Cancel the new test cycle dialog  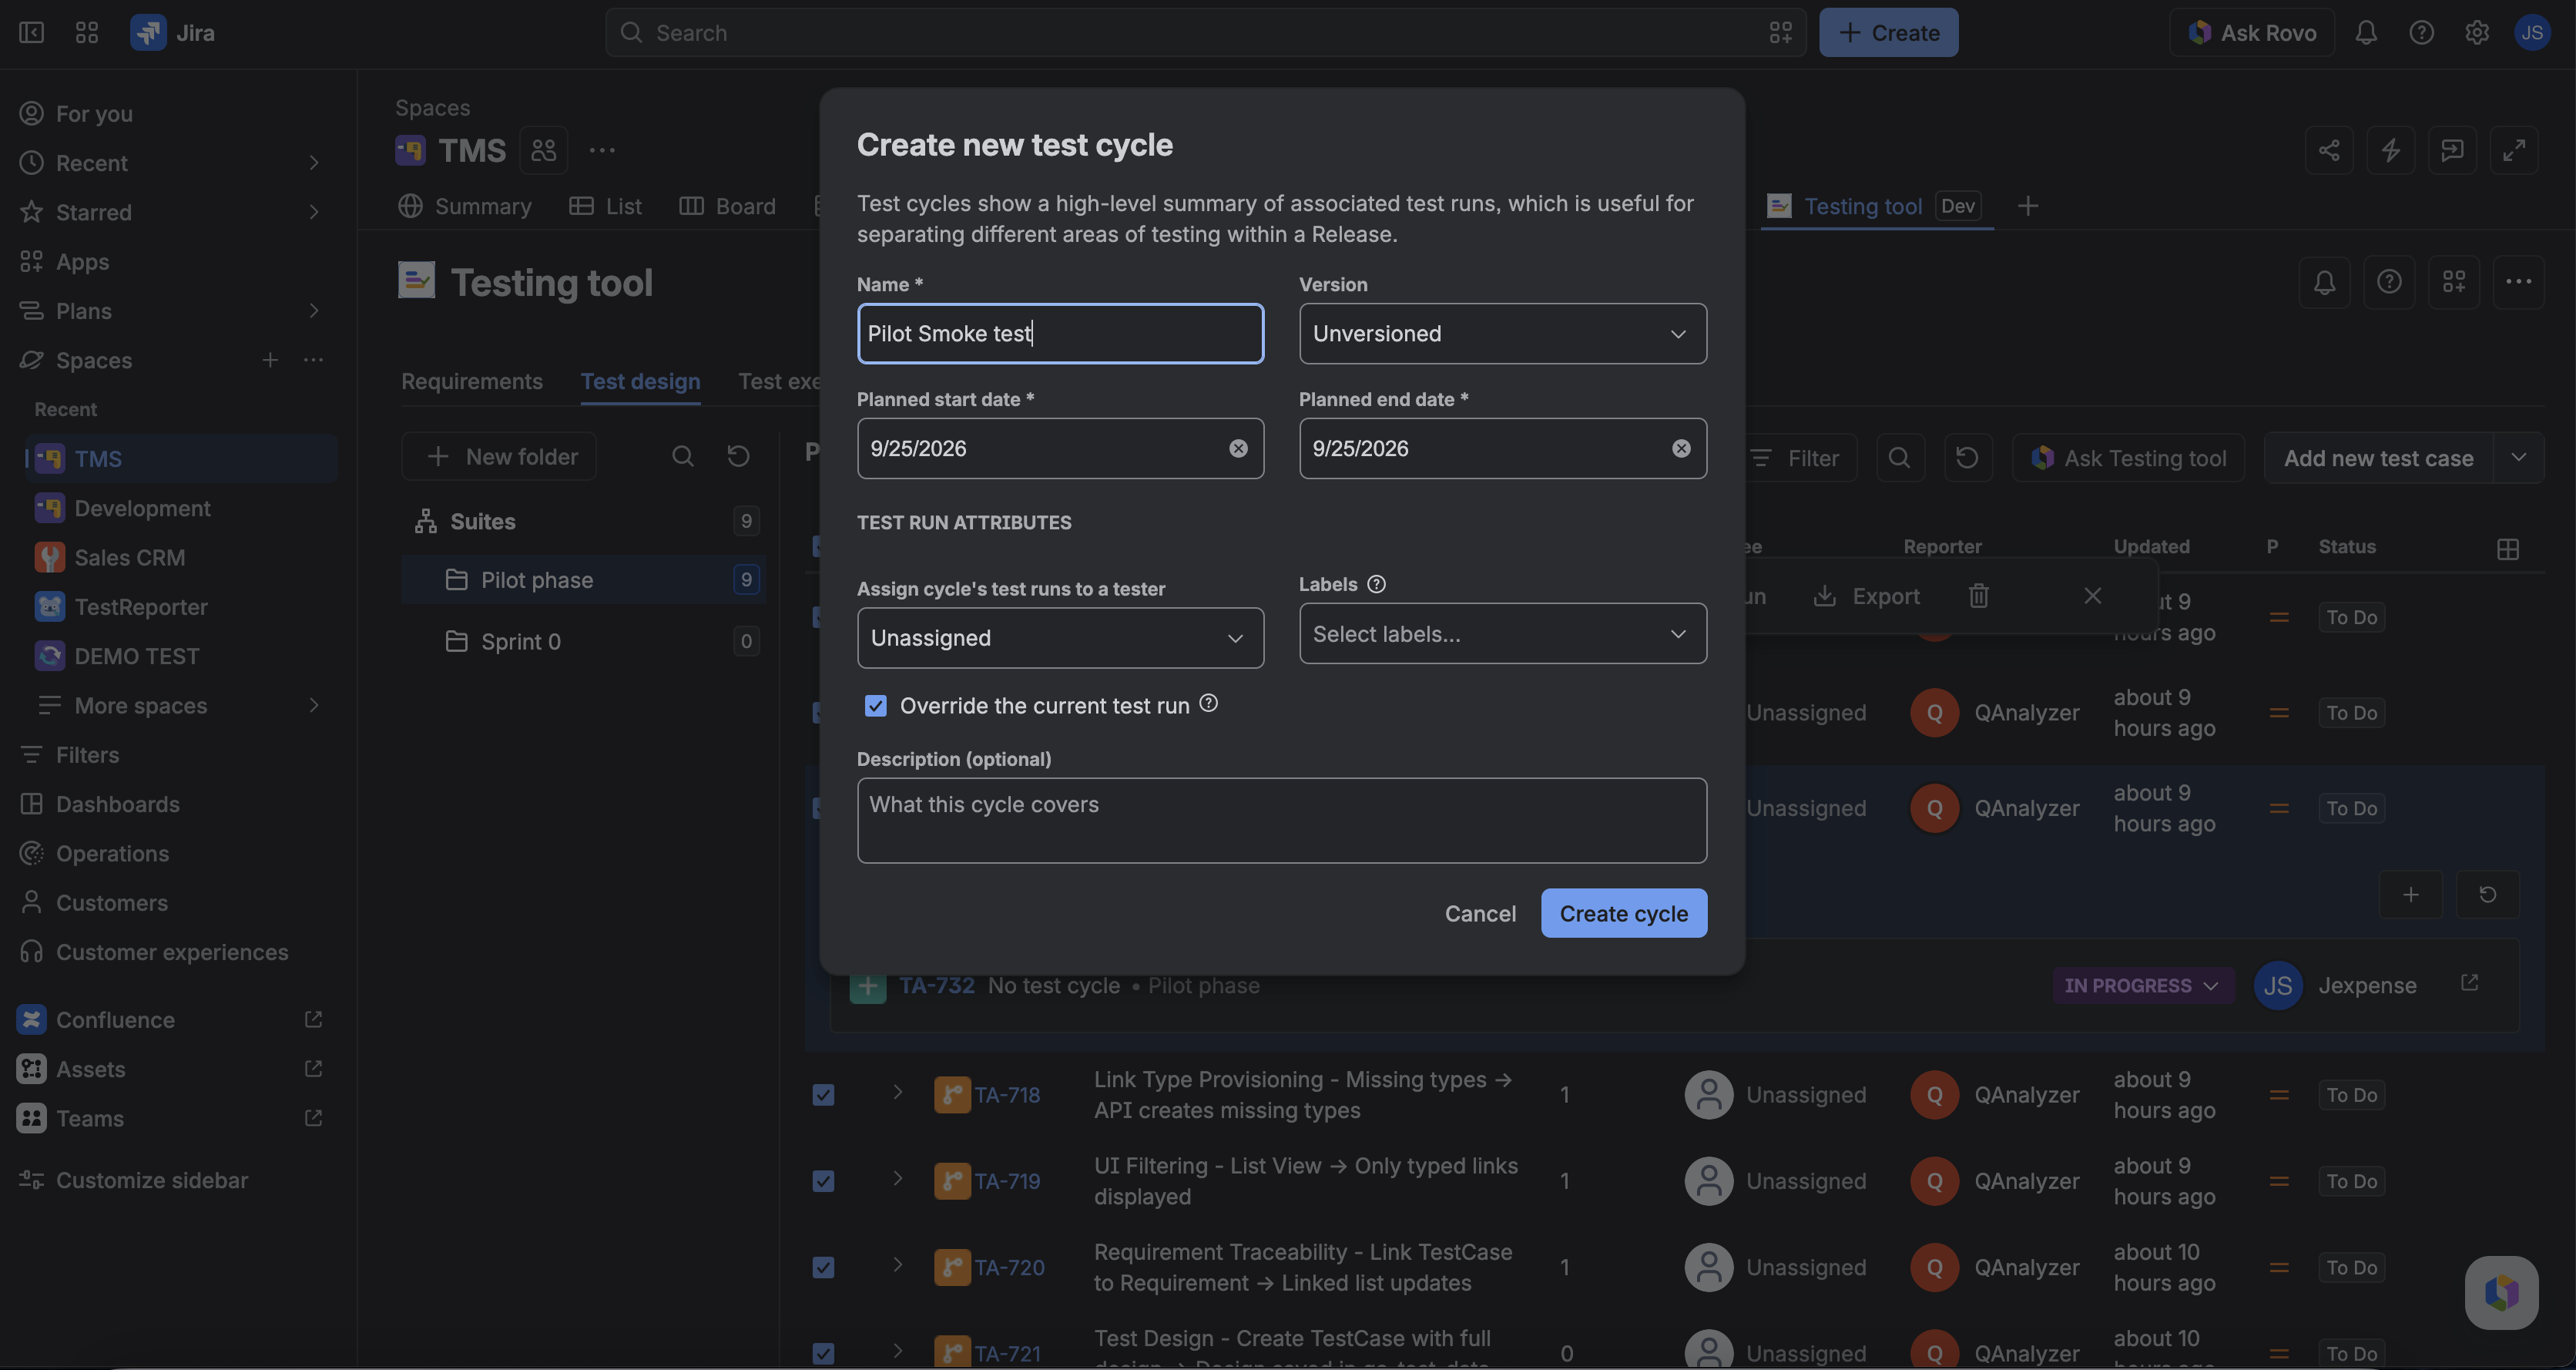[x=1480, y=913]
